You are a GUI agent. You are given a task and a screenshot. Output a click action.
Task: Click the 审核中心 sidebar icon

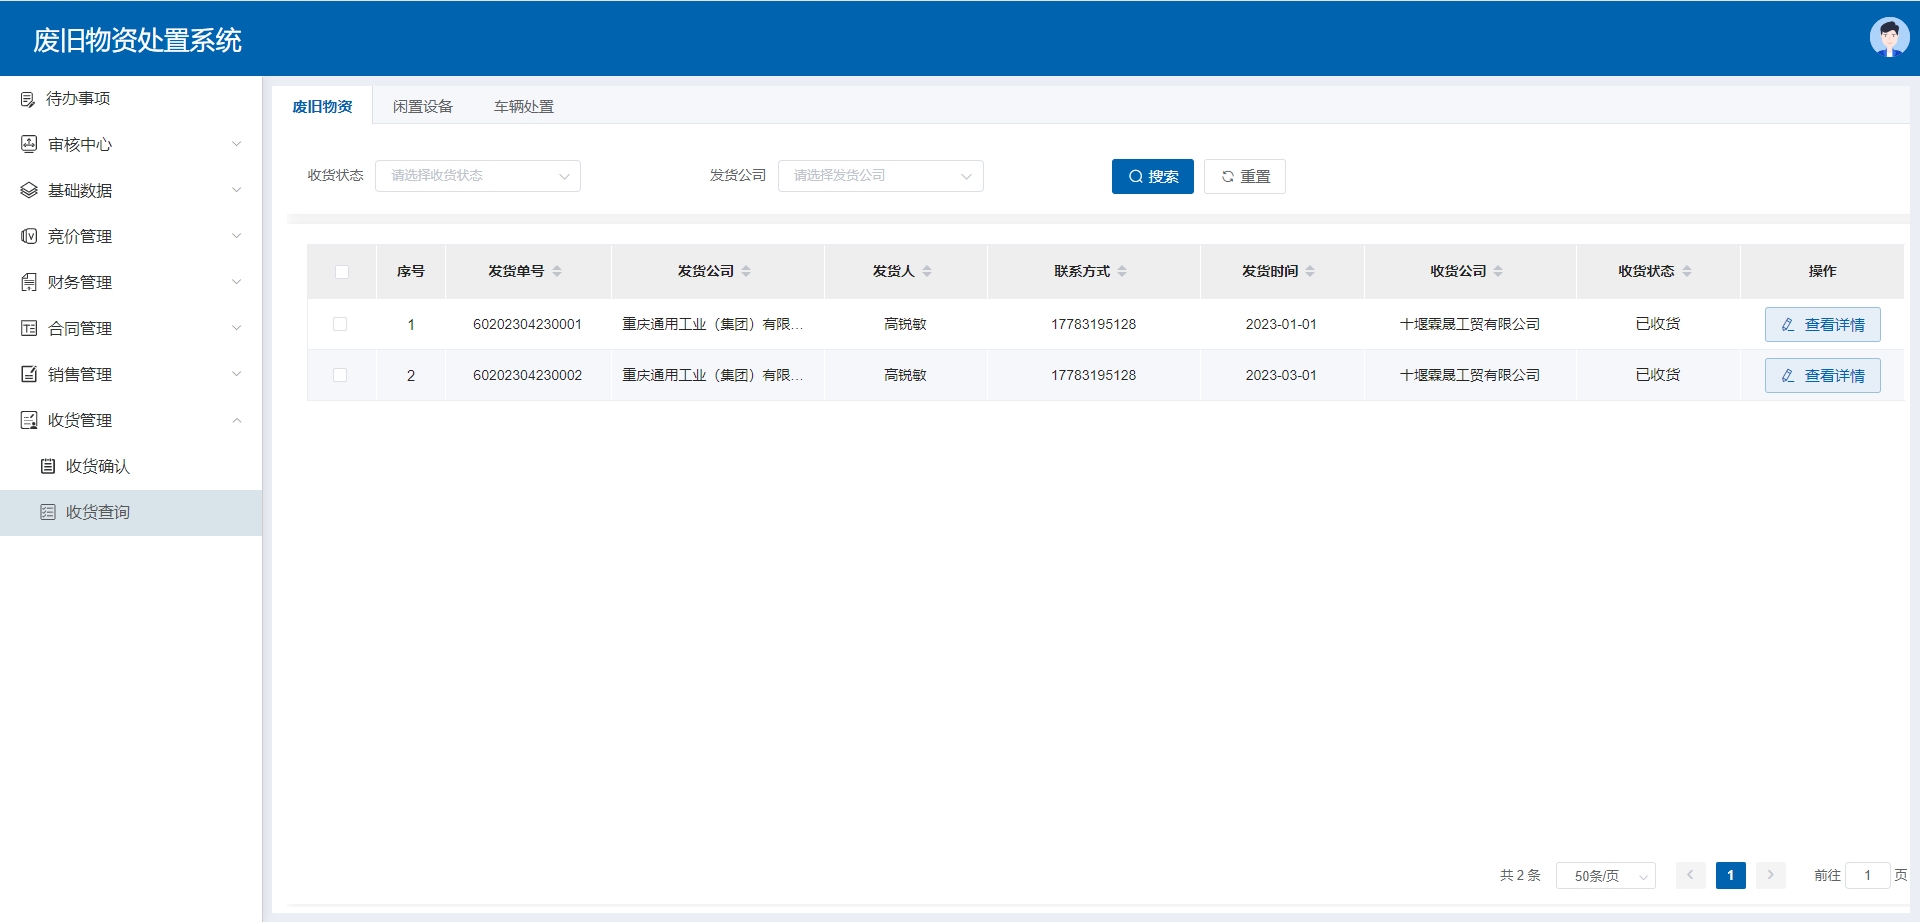(x=29, y=145)
